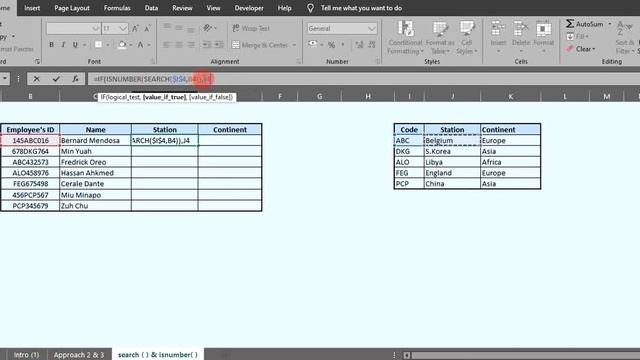This screenshot has height=360, width=640.
Task: Click the Orientation text angle icon
Action: (208, 28)
